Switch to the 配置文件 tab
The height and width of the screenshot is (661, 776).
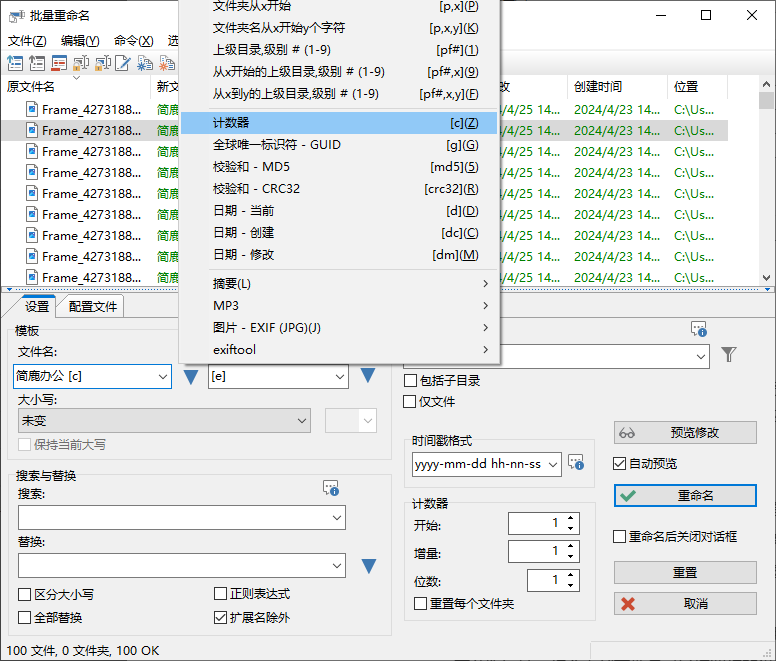pyautogui.click(x=93, y=306)
